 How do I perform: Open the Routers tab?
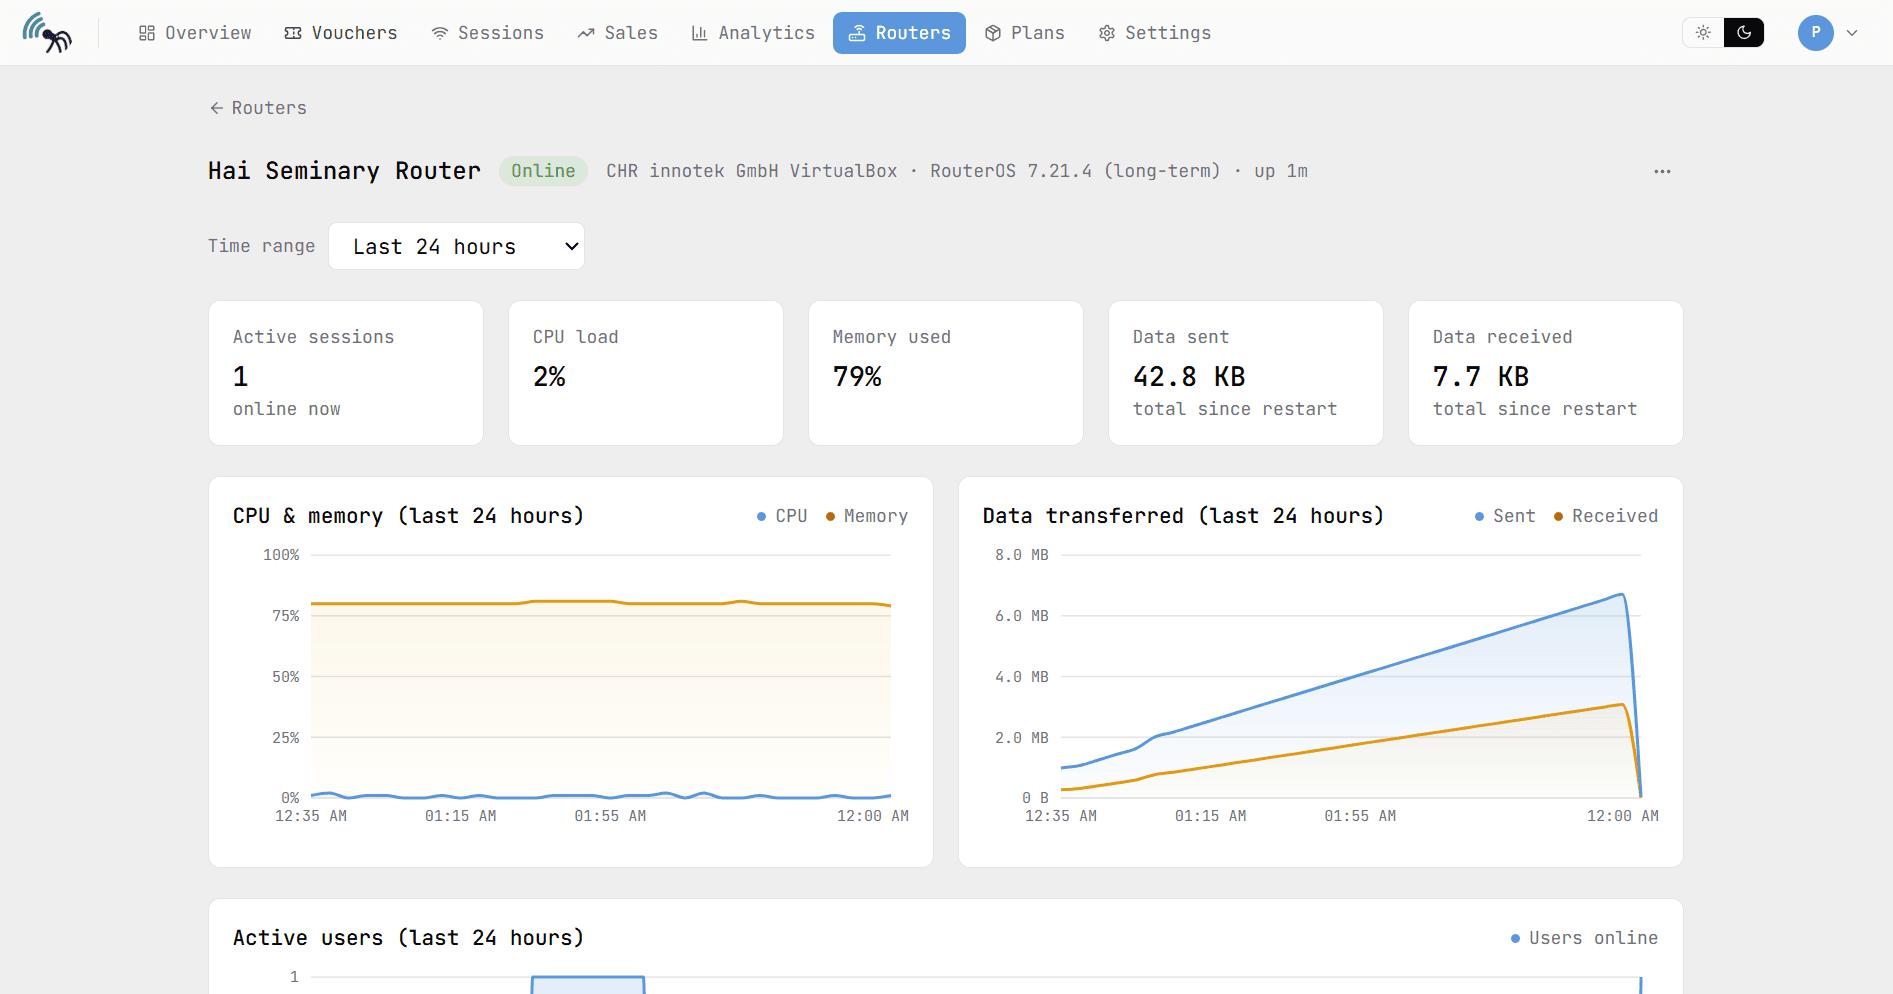point(899,33)
